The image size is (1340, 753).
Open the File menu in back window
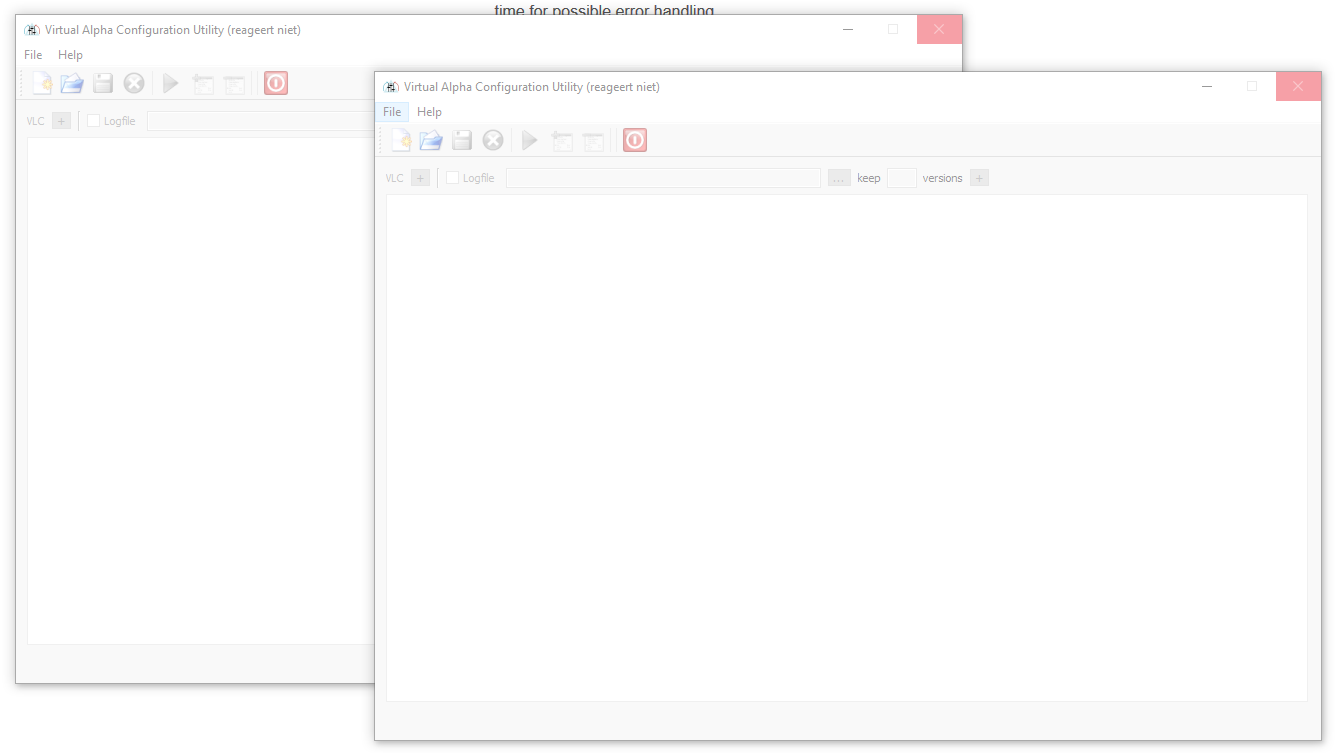tap(33, 55)
